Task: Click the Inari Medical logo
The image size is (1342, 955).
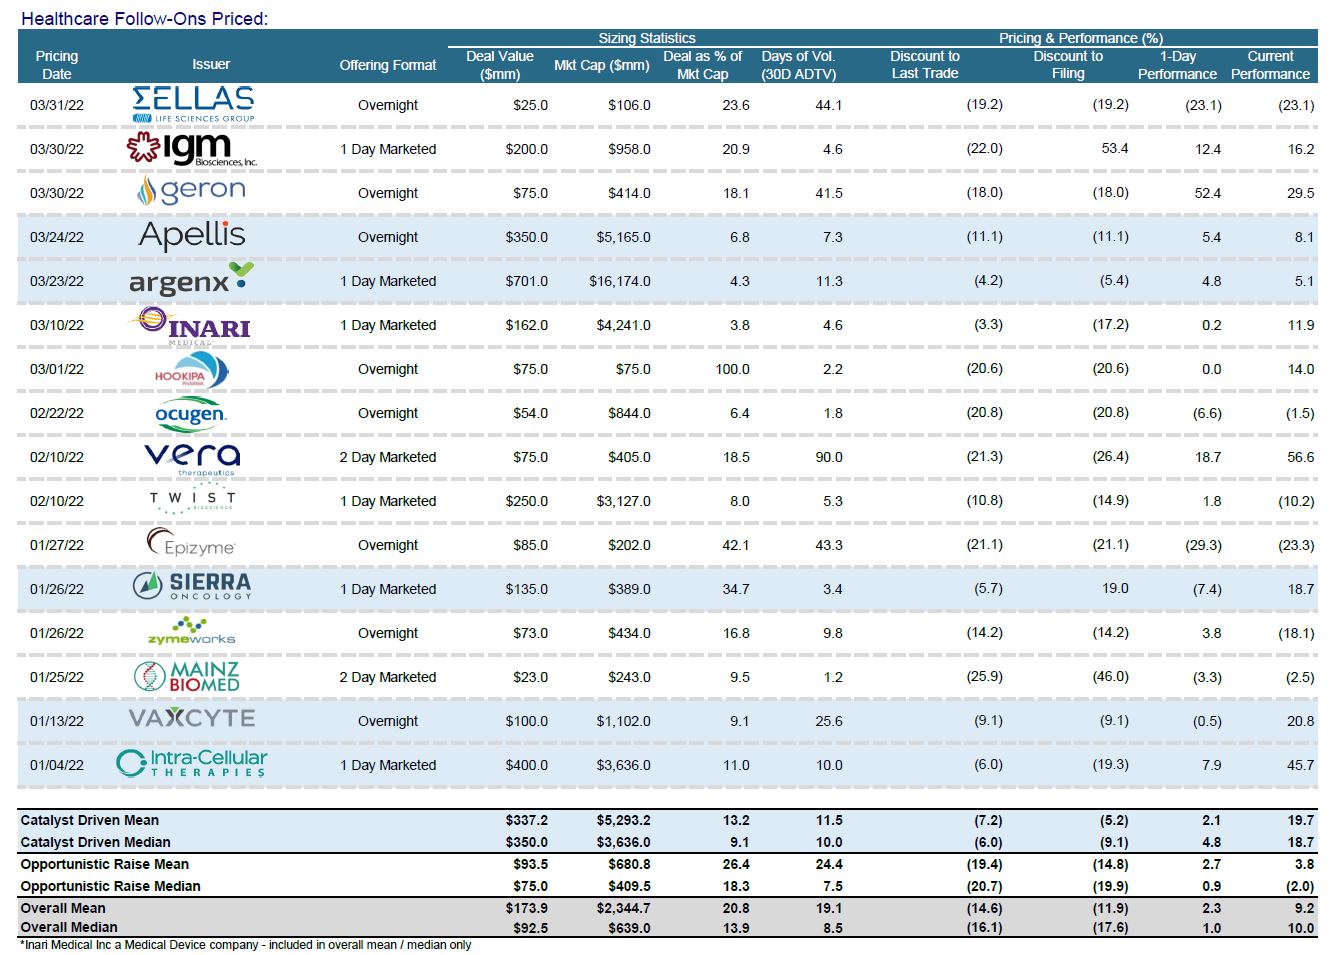Action: 189,325
